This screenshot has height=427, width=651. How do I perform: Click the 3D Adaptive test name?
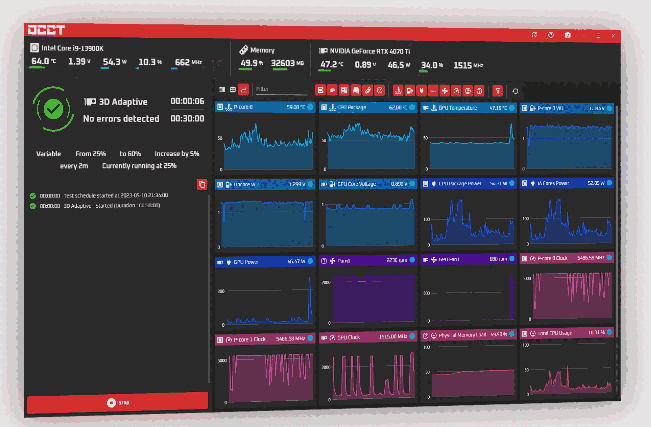tap(123, 102)
